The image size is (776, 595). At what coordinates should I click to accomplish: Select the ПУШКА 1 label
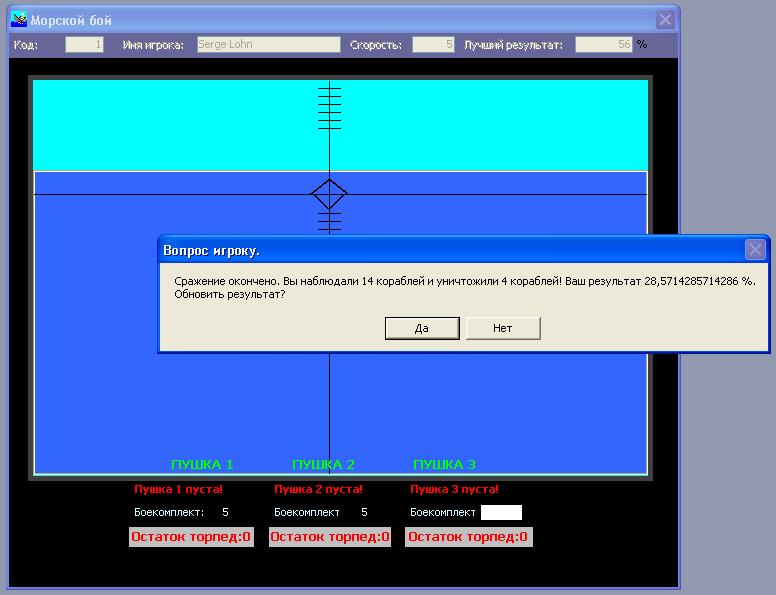[202, 465]
